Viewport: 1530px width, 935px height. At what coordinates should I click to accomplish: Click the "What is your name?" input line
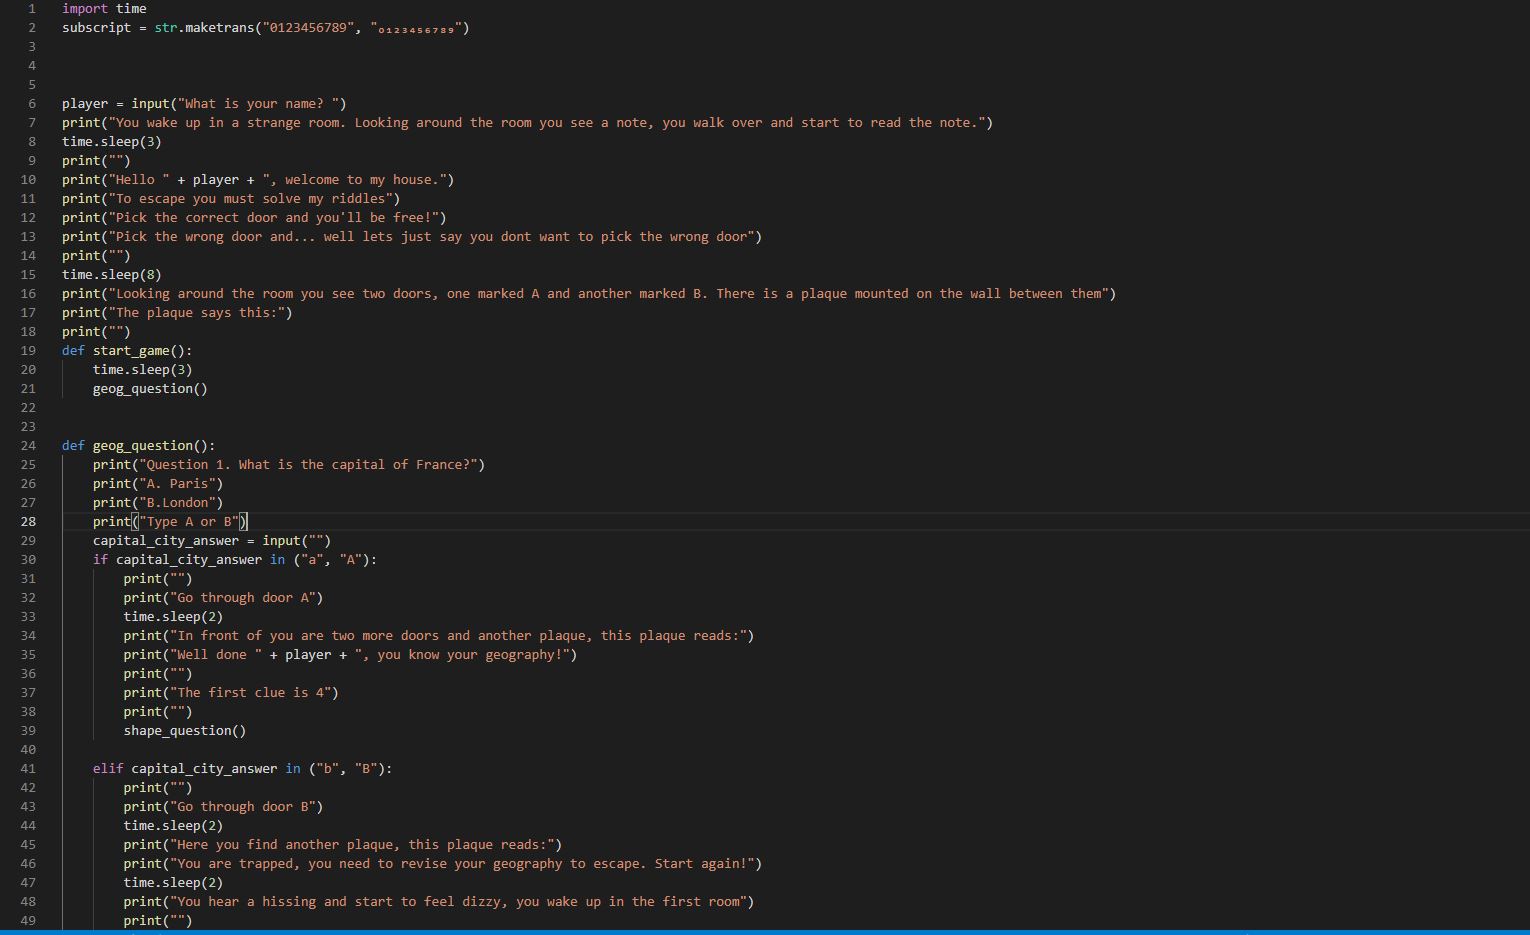click(204, 104)
